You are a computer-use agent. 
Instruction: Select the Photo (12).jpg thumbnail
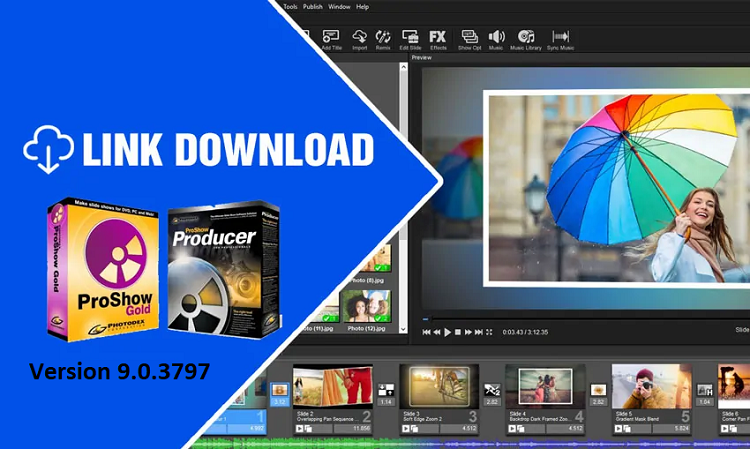(x=366, y=307)
